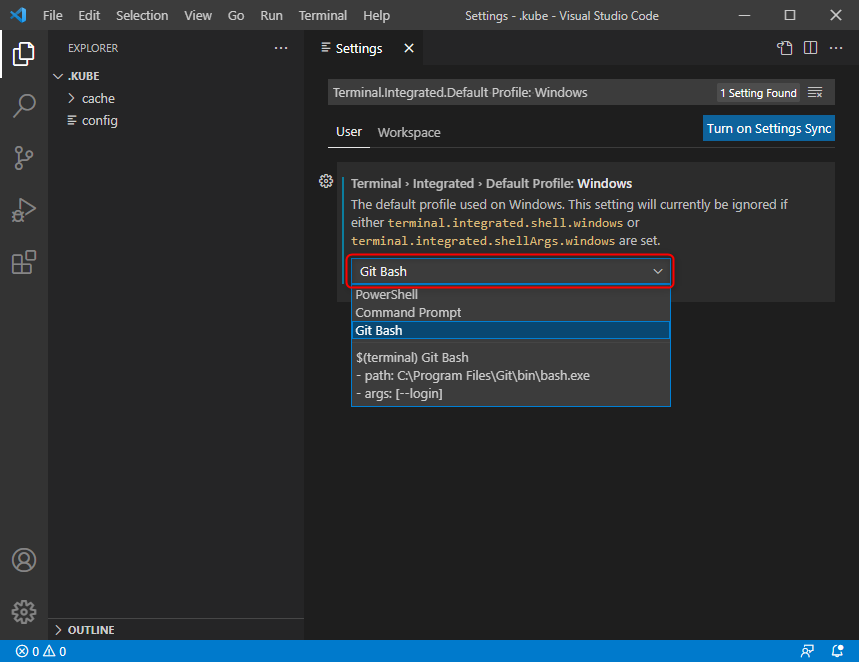859x662 pixels.
Task: Open the Terminal menu
Action: (x=322, y=15)
